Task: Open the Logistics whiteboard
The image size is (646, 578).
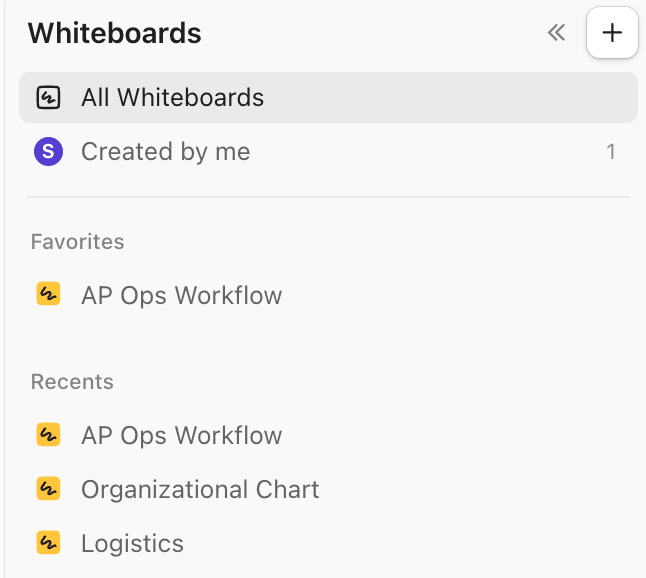Action: [x=132, y=543]
